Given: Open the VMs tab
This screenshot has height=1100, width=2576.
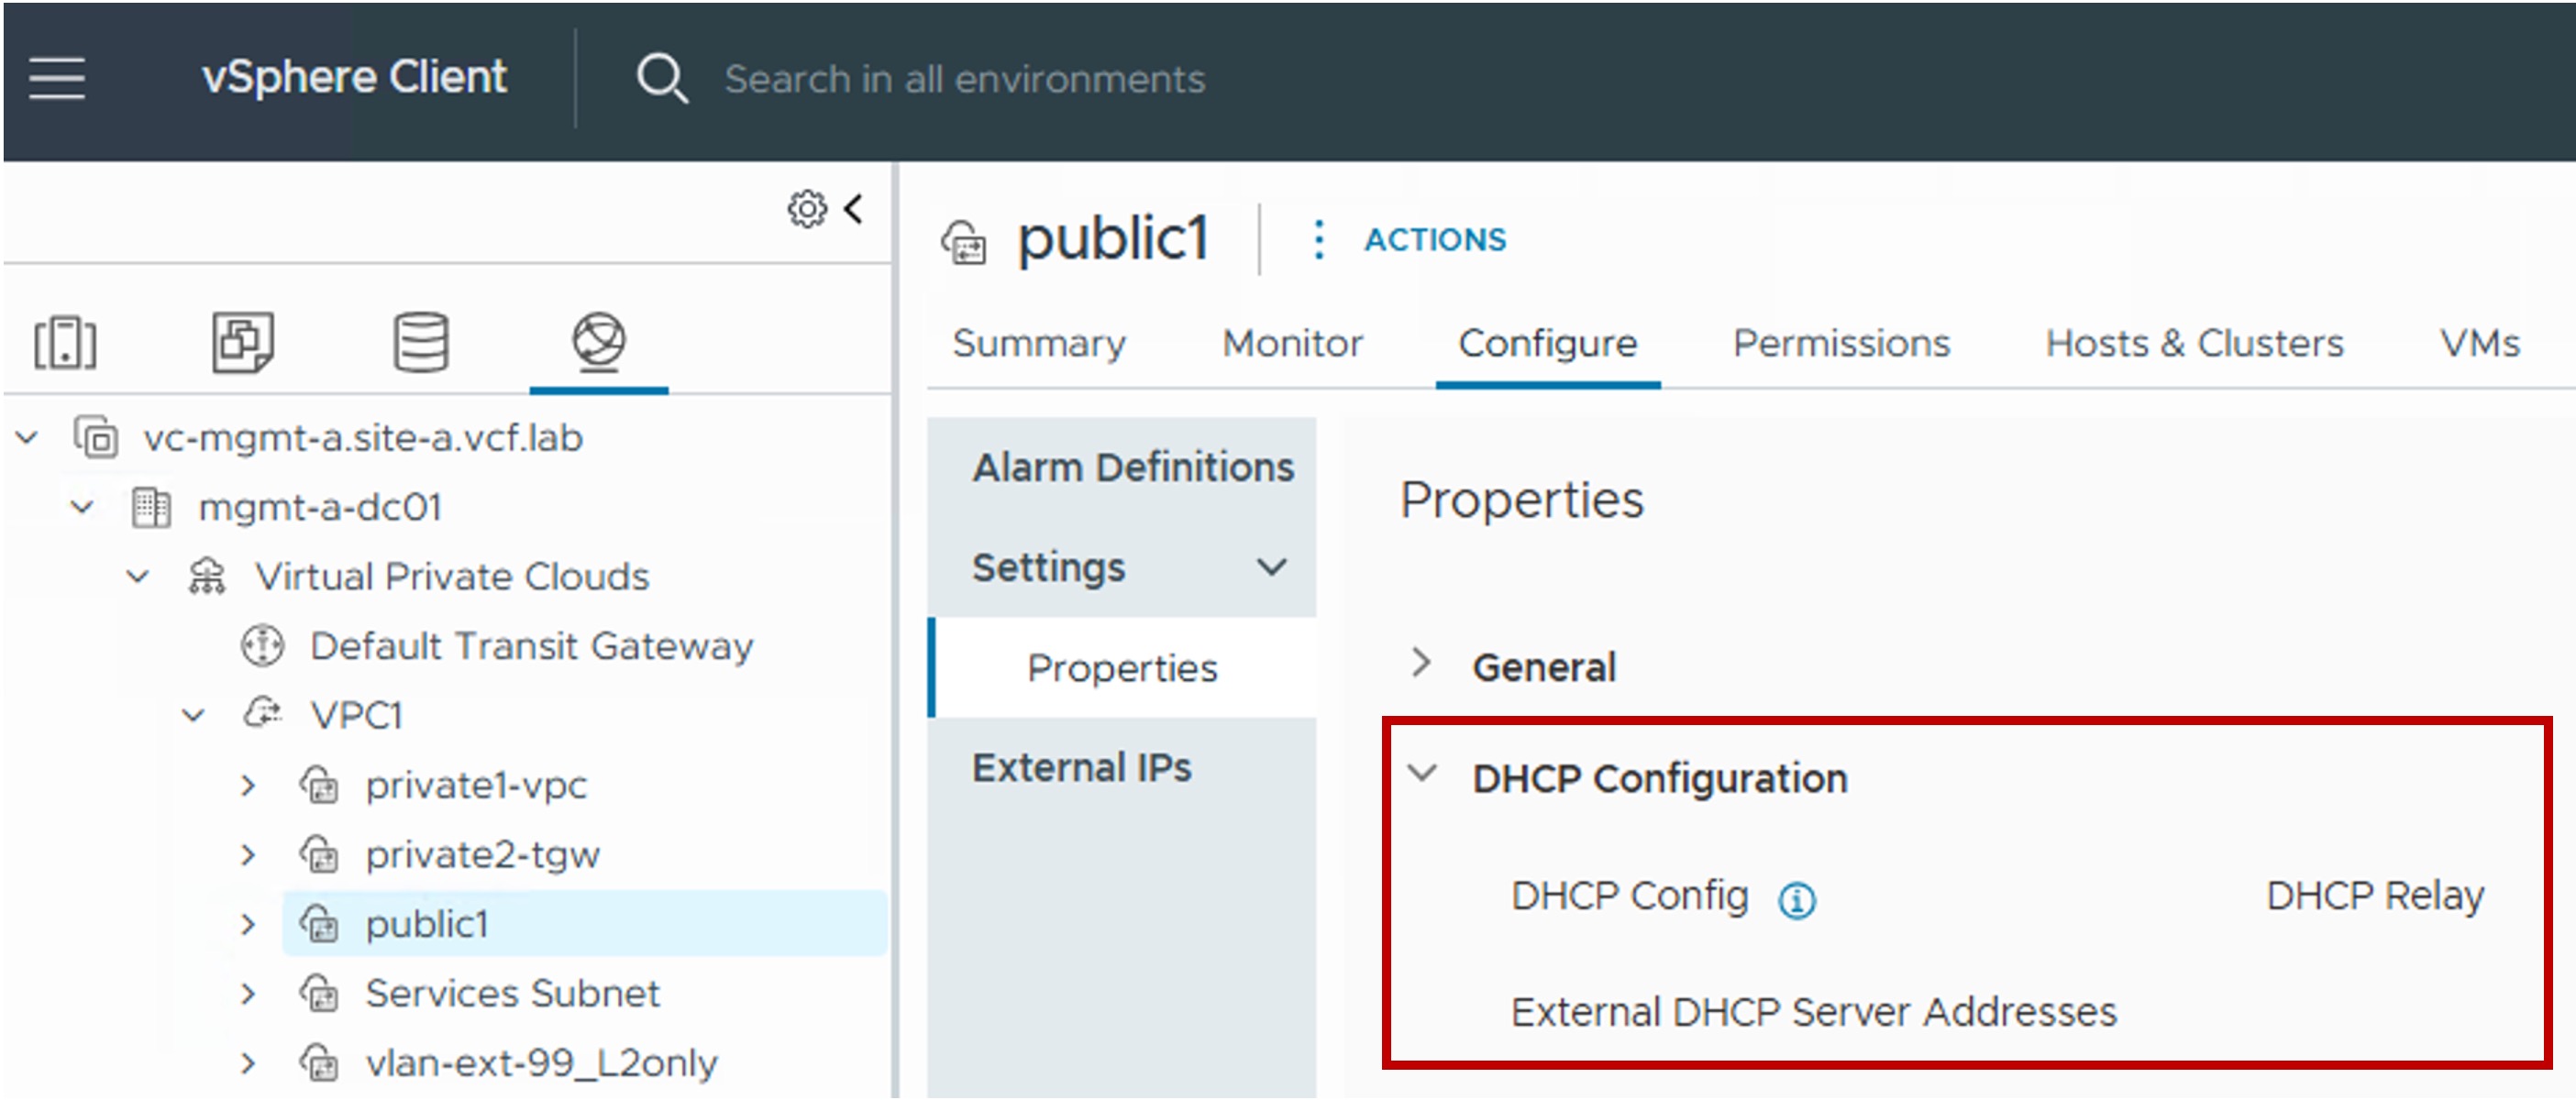Looking at the screenshot, I should (2480, 344).
